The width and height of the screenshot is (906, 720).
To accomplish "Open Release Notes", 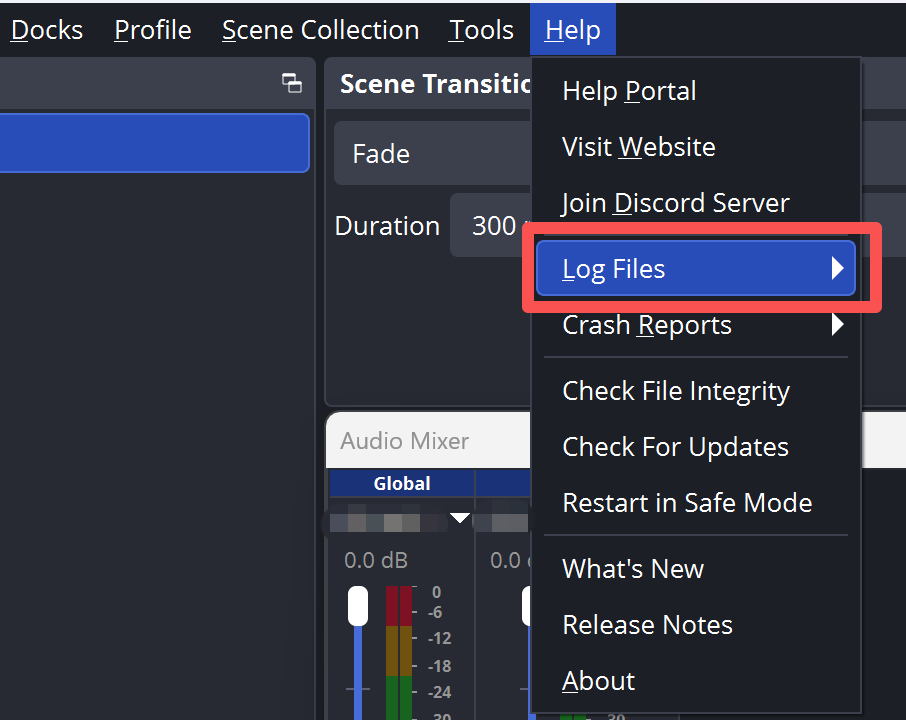I will tap(696, 625).
